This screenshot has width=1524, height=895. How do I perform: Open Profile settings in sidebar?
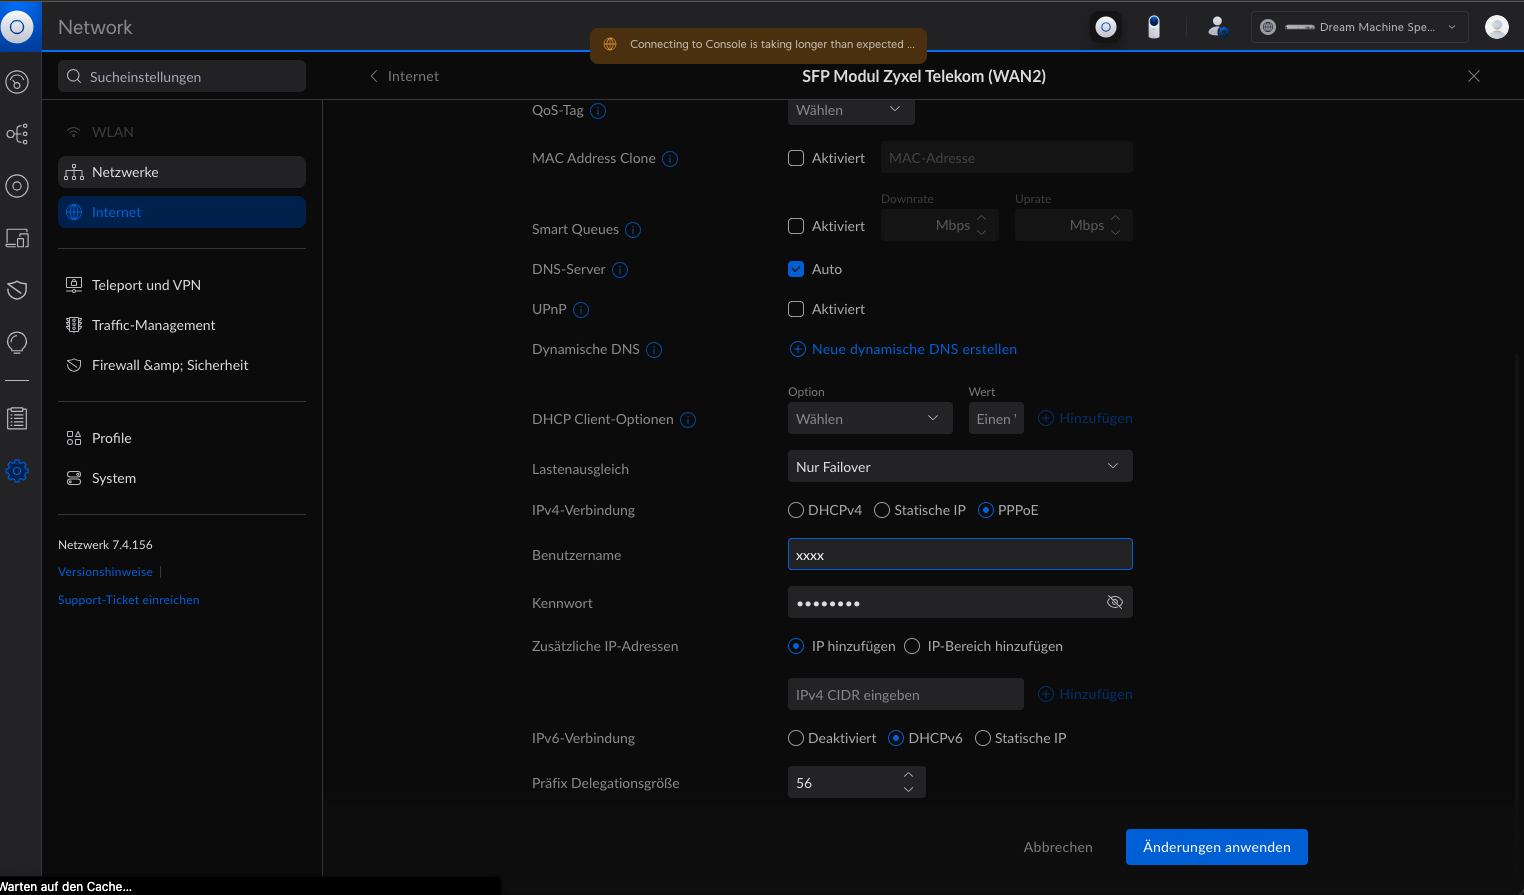pyautogui.click(x=182, y=438)
